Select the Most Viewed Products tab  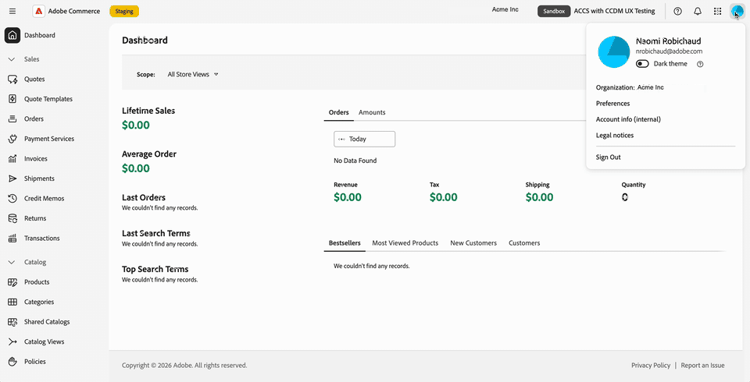coord(405,243)
